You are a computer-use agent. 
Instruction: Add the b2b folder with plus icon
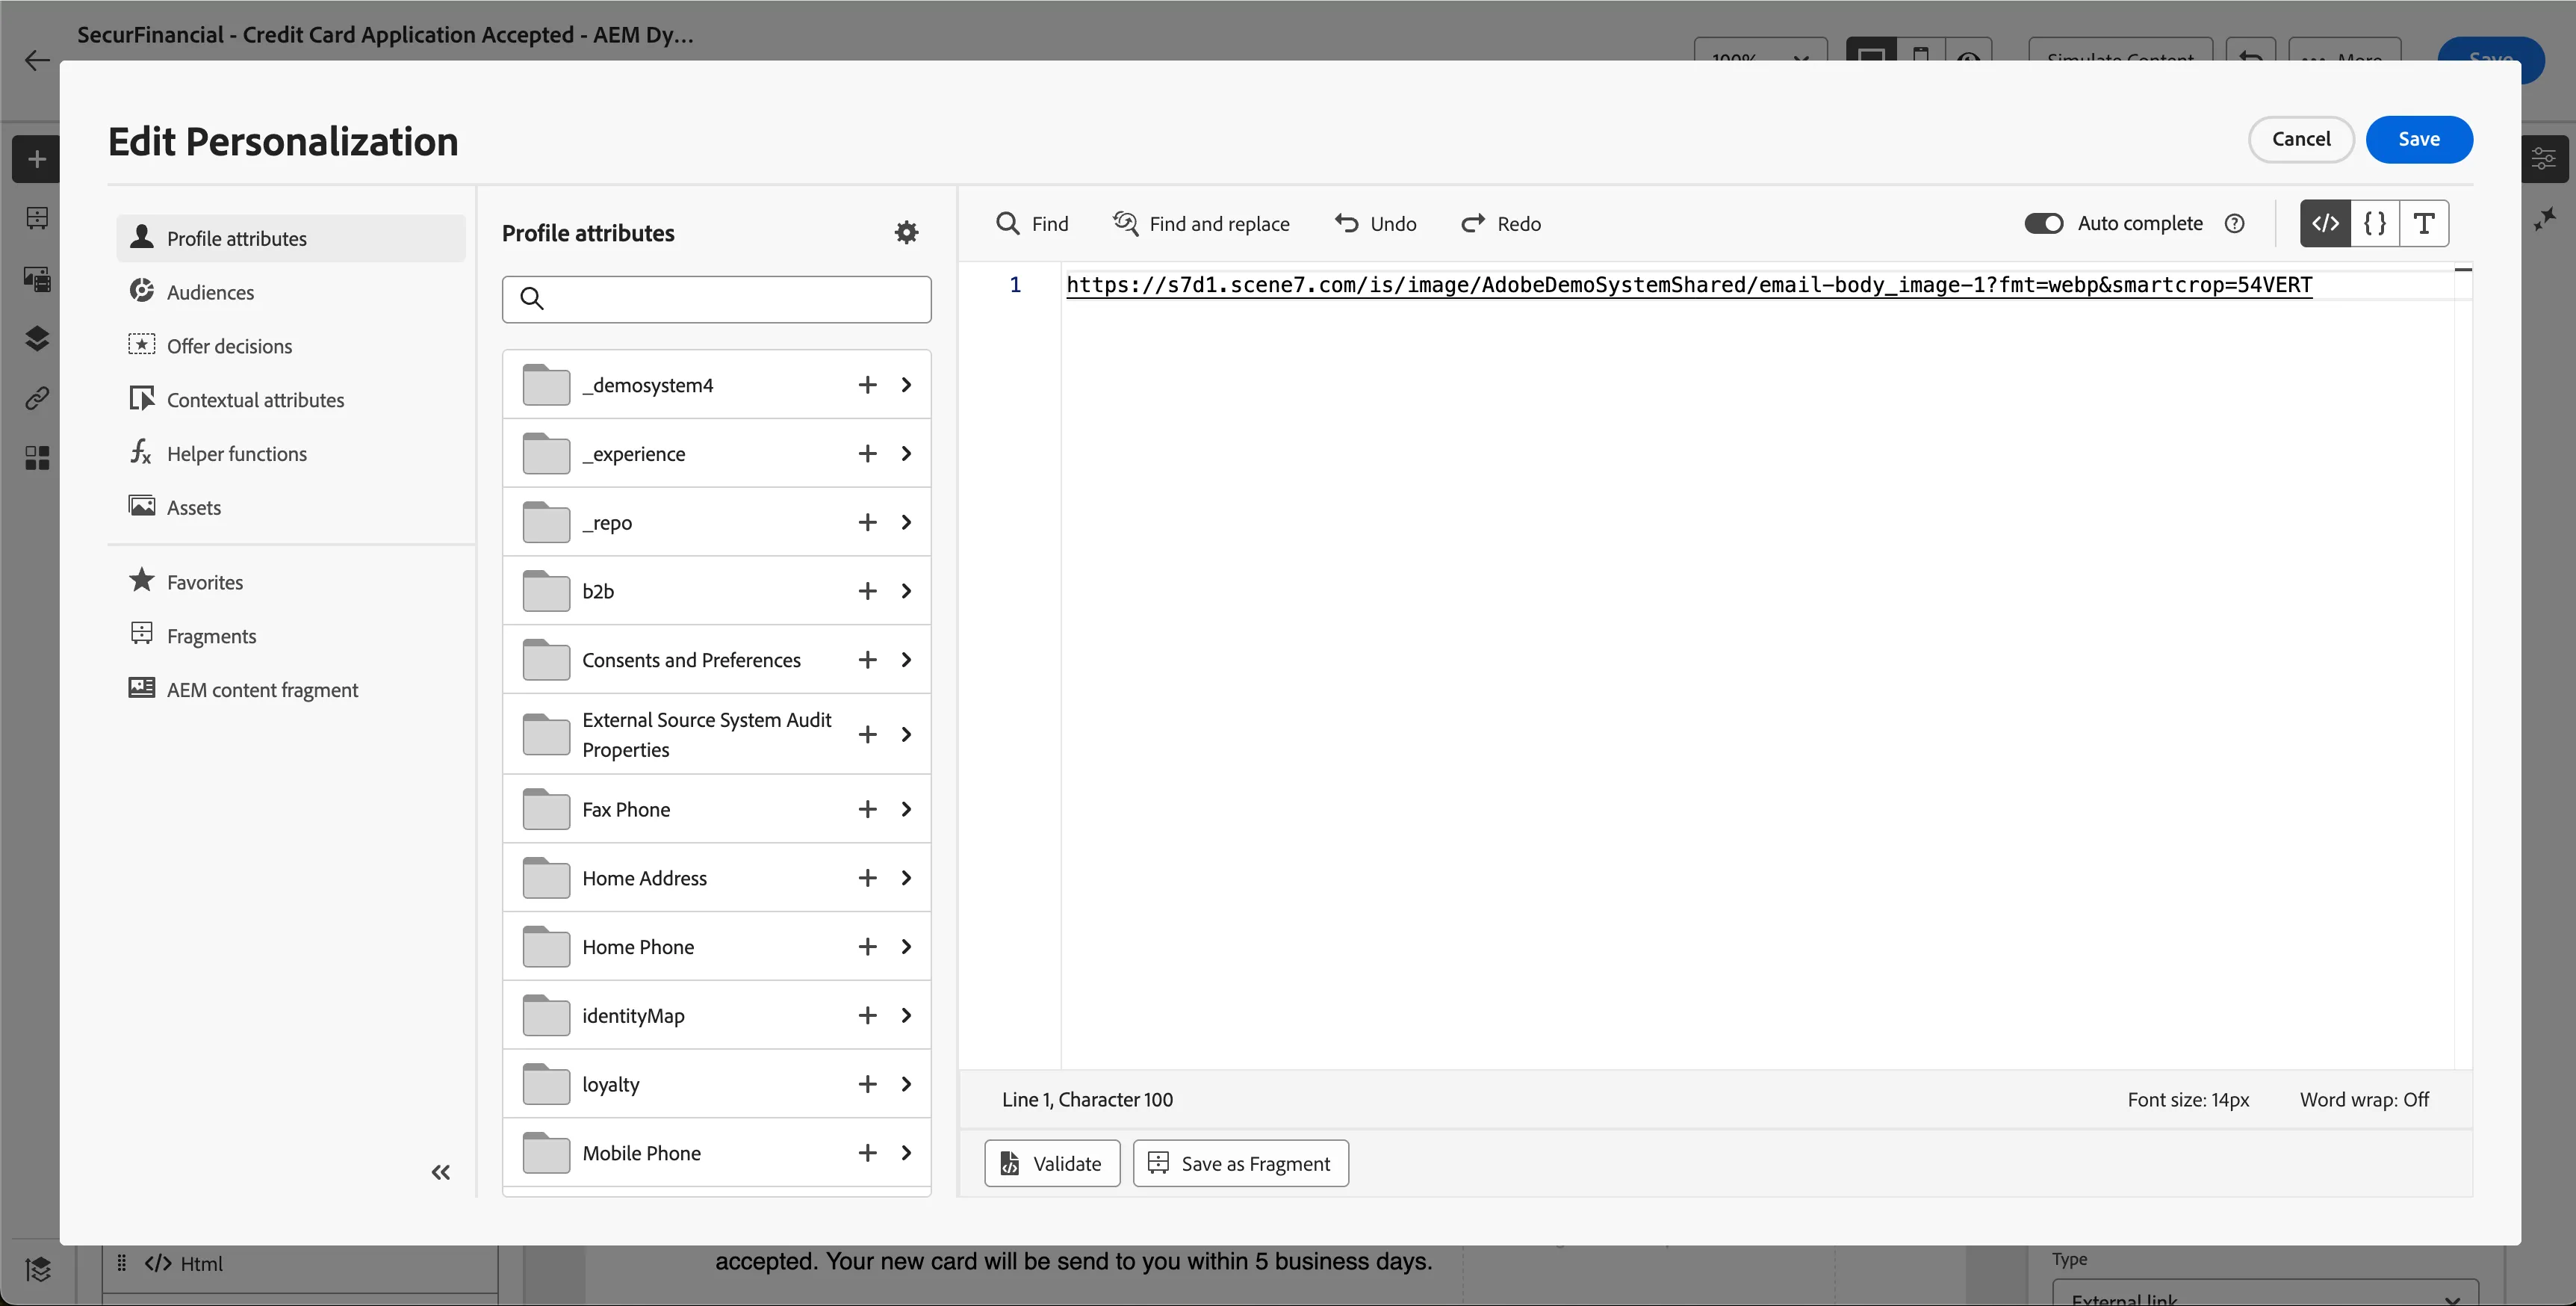[867, 591]
